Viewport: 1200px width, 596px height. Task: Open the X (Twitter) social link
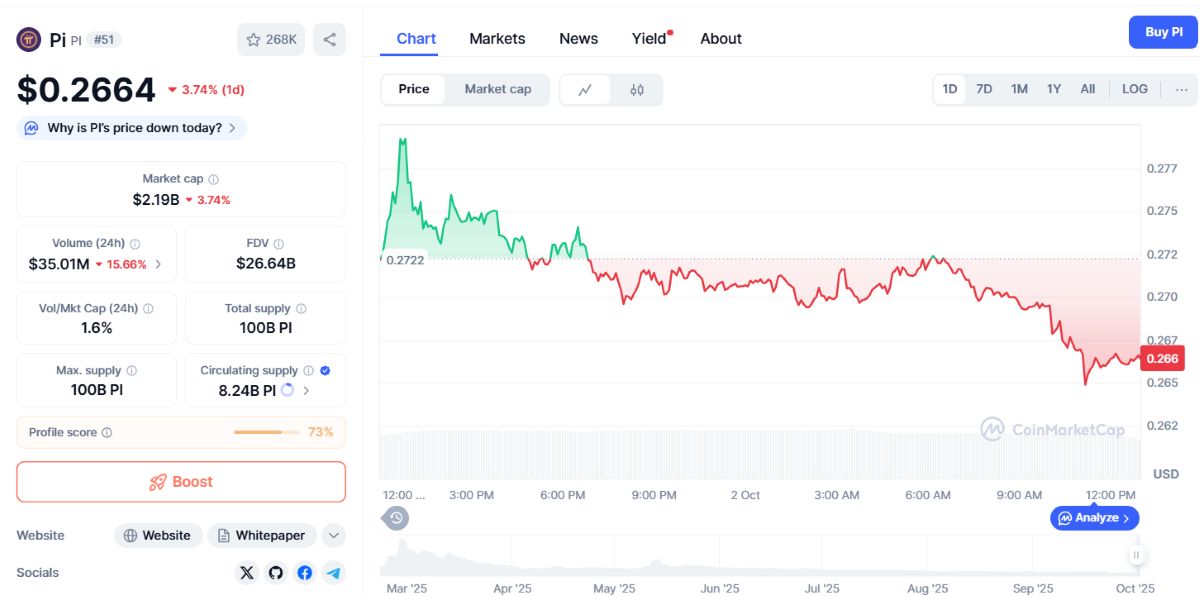[x=247, y=573]
